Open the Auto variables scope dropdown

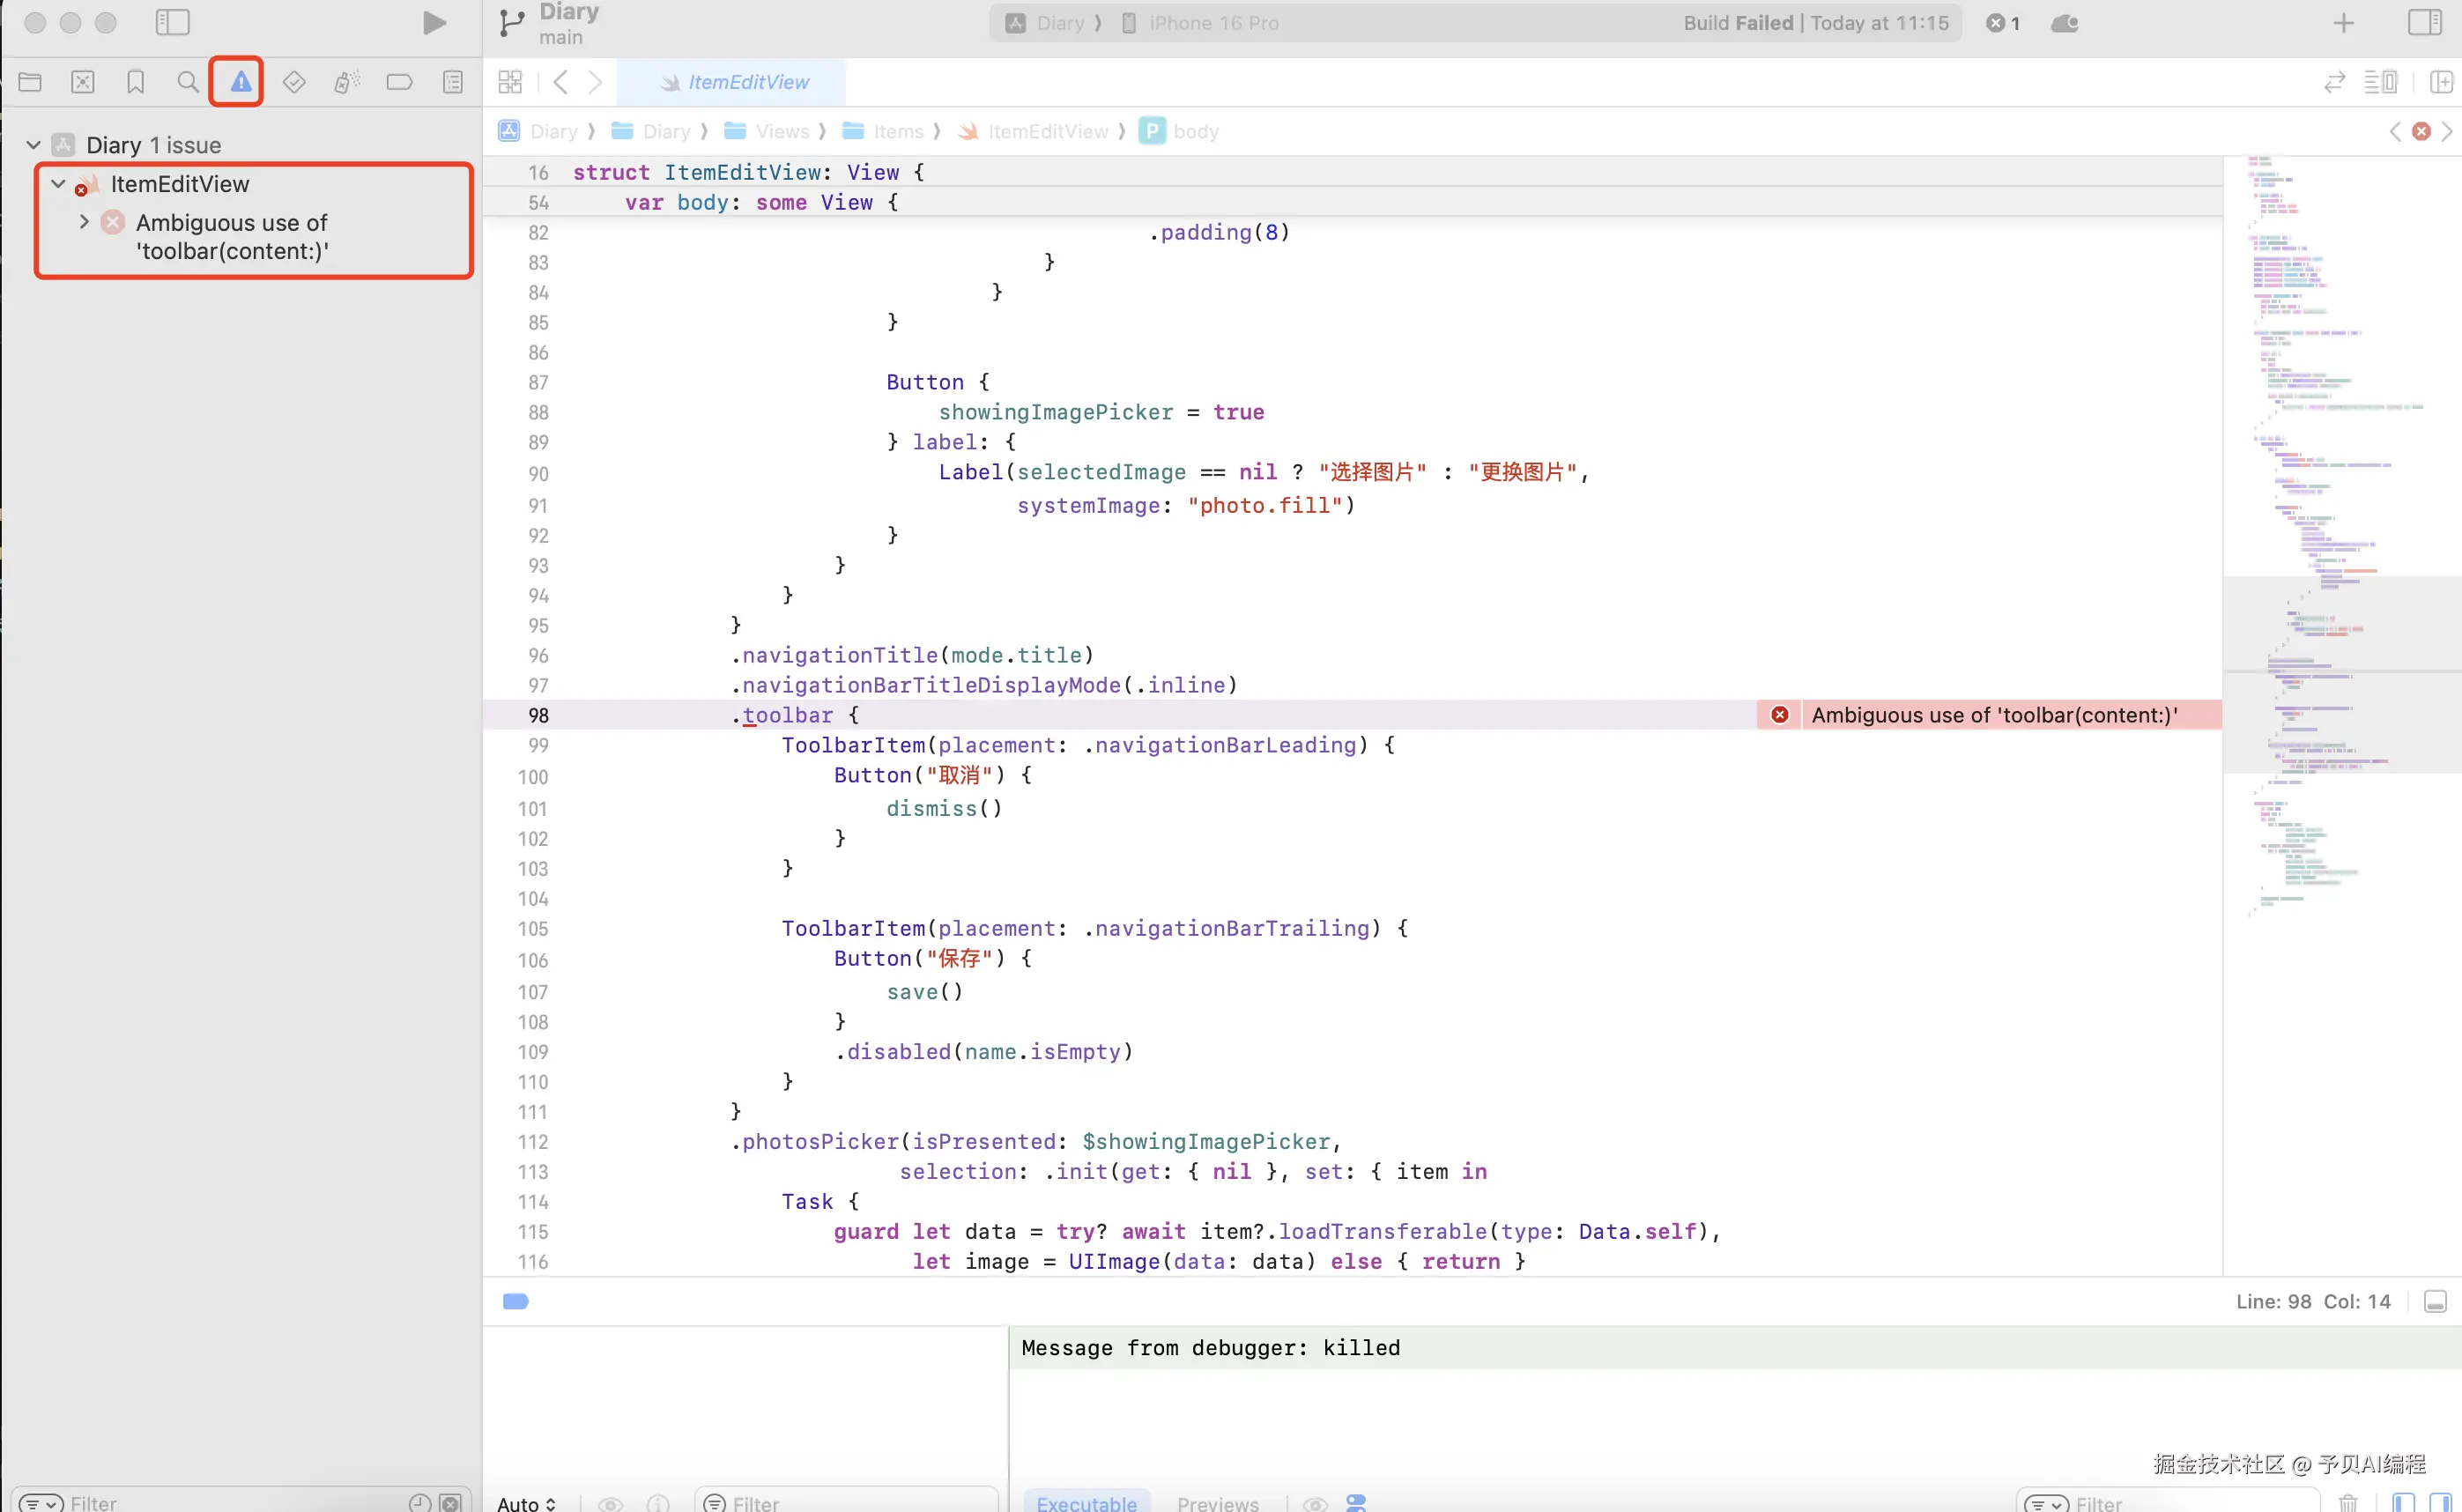(x=527, y=1502)
